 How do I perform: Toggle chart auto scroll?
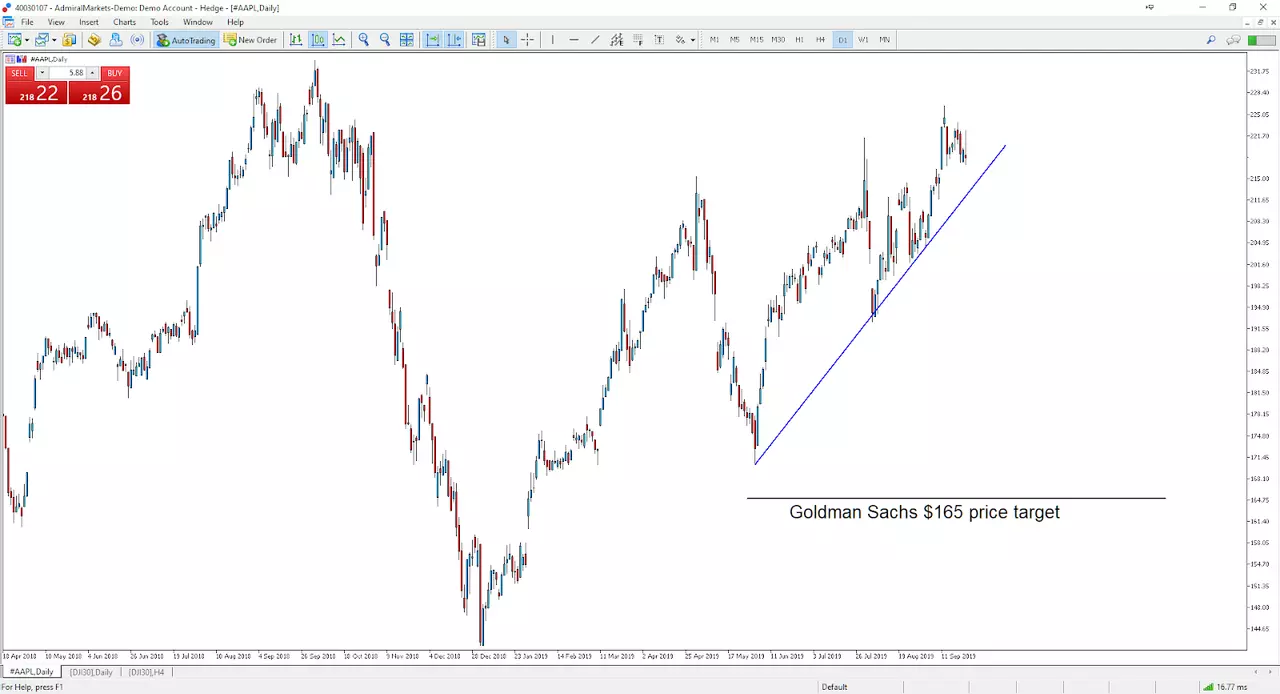pyautogui.click(x=433, y=40)
